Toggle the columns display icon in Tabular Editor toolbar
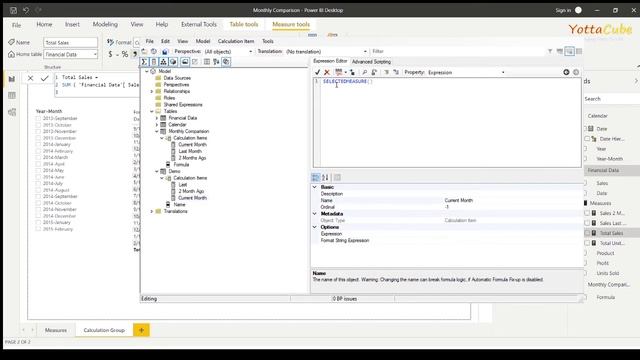The image size is (640, 360). click(154, 62)
